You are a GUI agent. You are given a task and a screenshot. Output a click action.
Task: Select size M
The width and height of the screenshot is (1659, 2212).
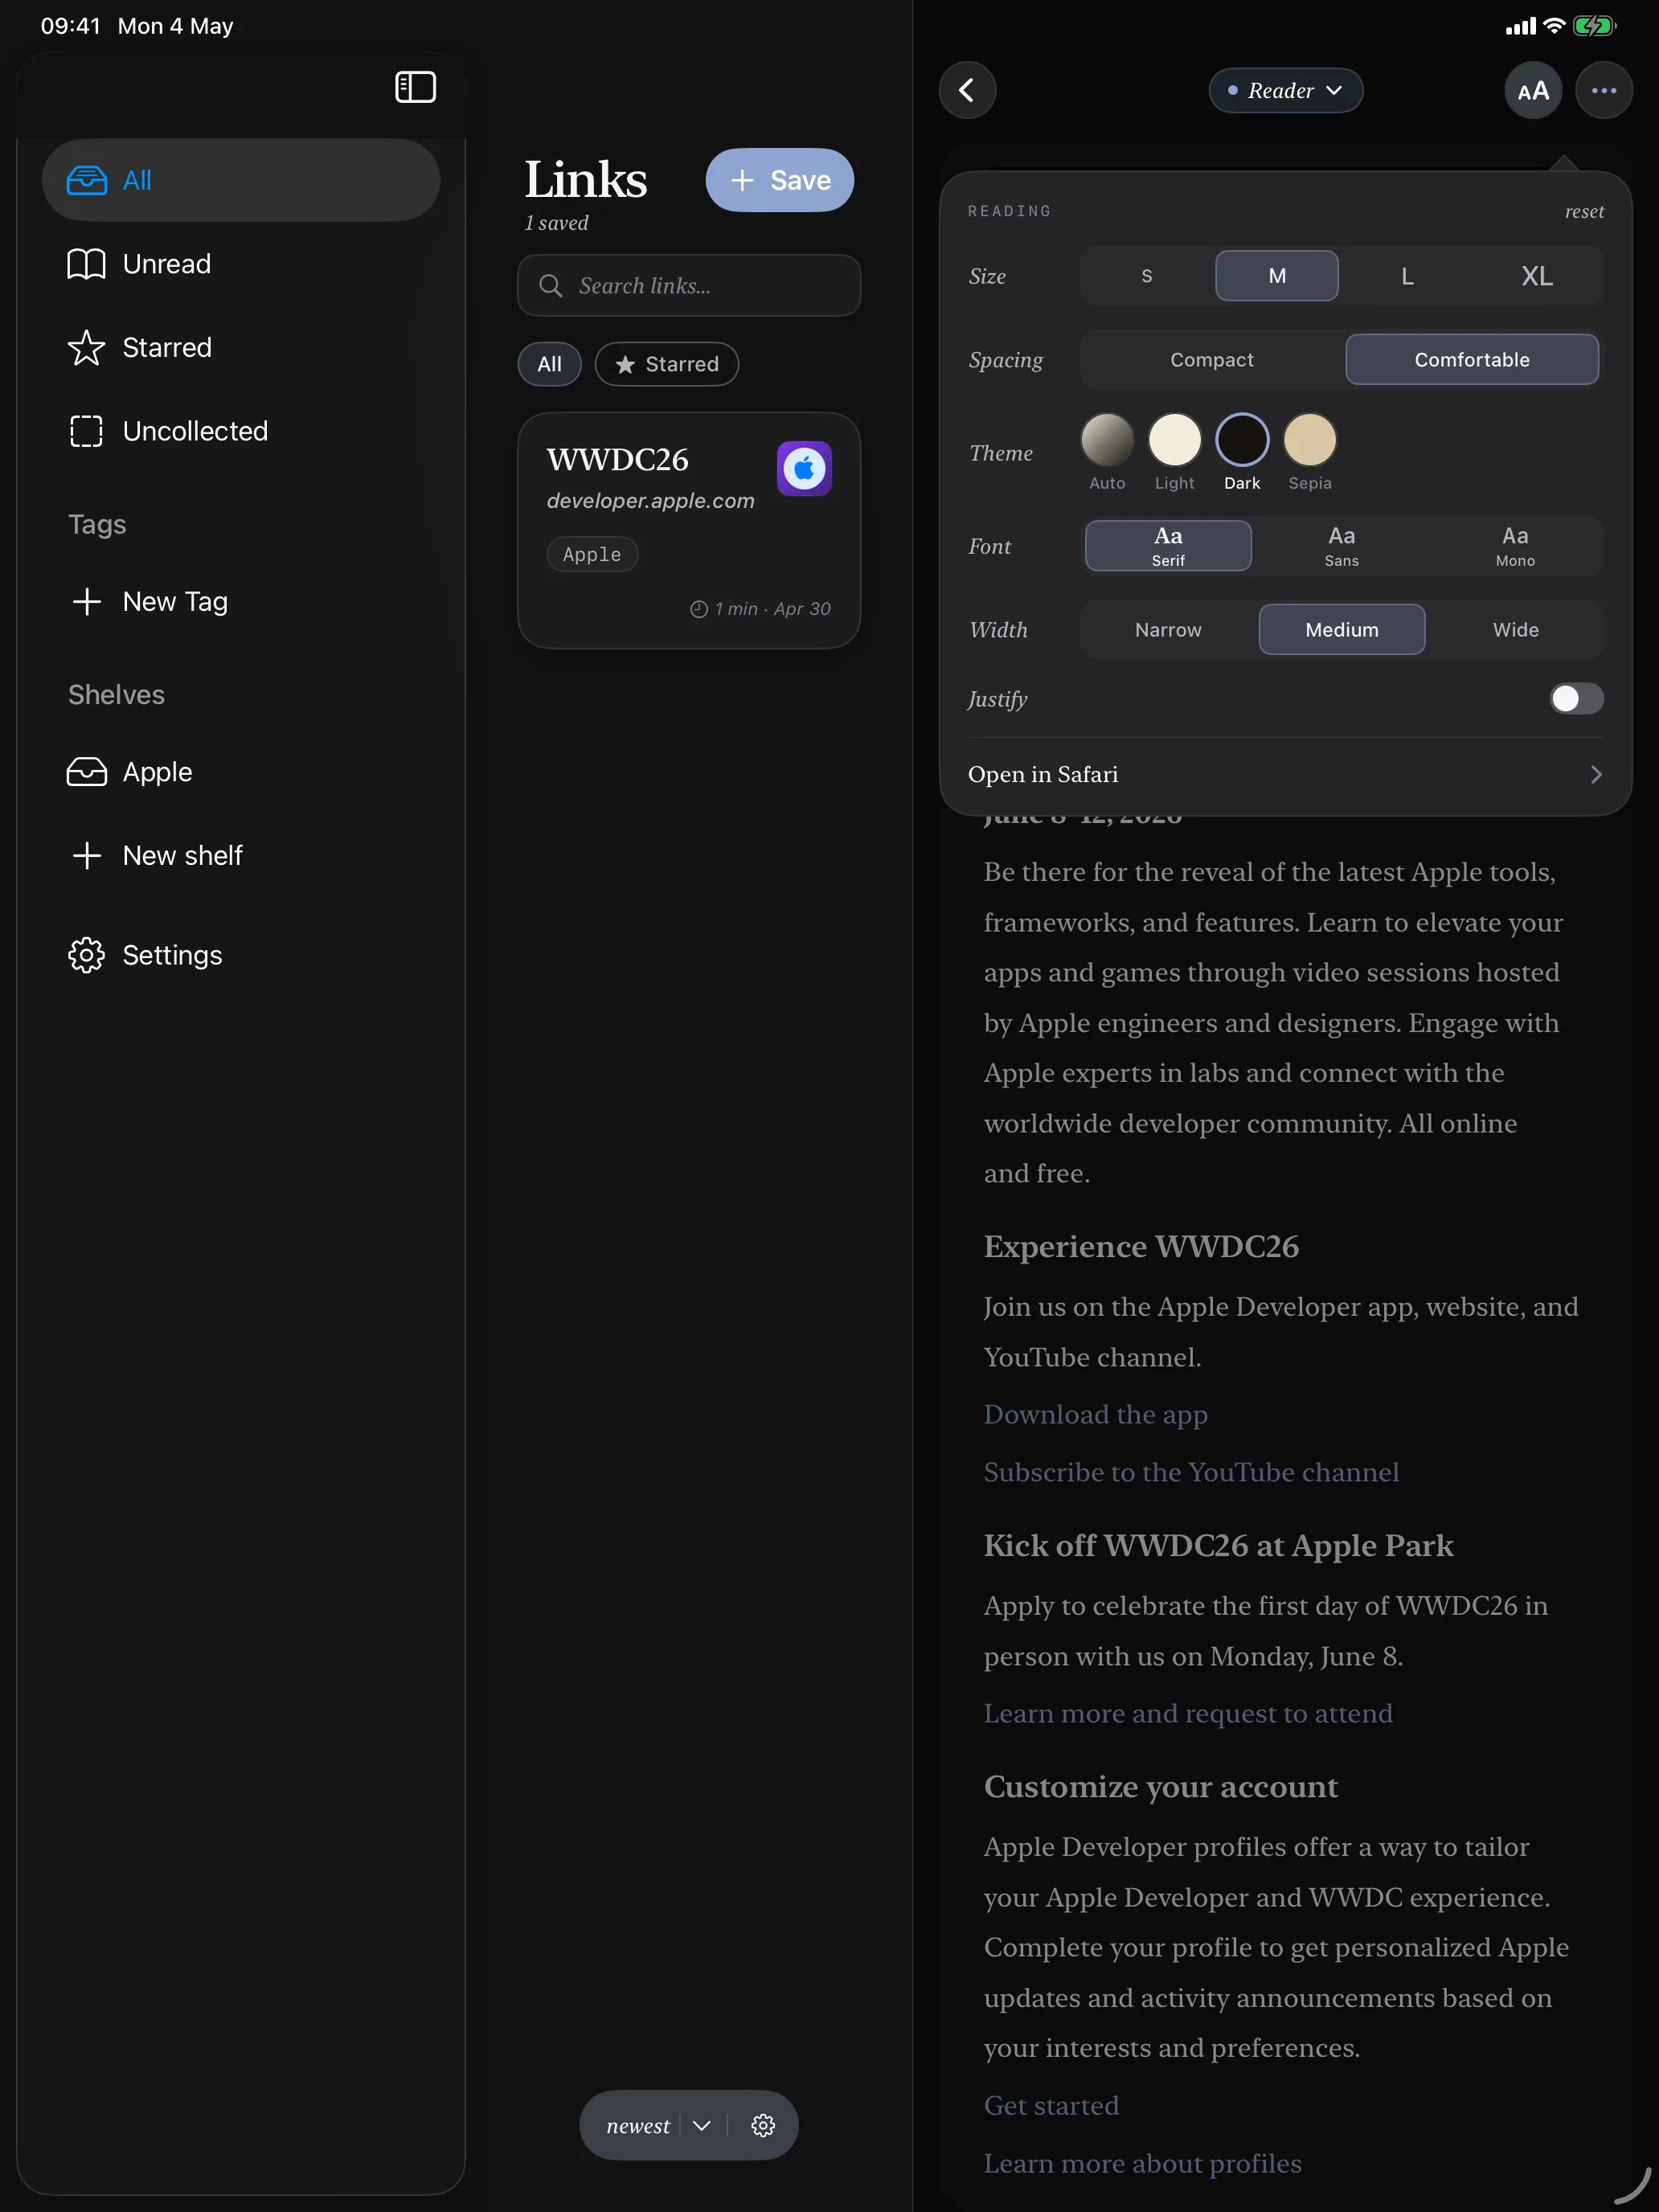click(1277, 276)
